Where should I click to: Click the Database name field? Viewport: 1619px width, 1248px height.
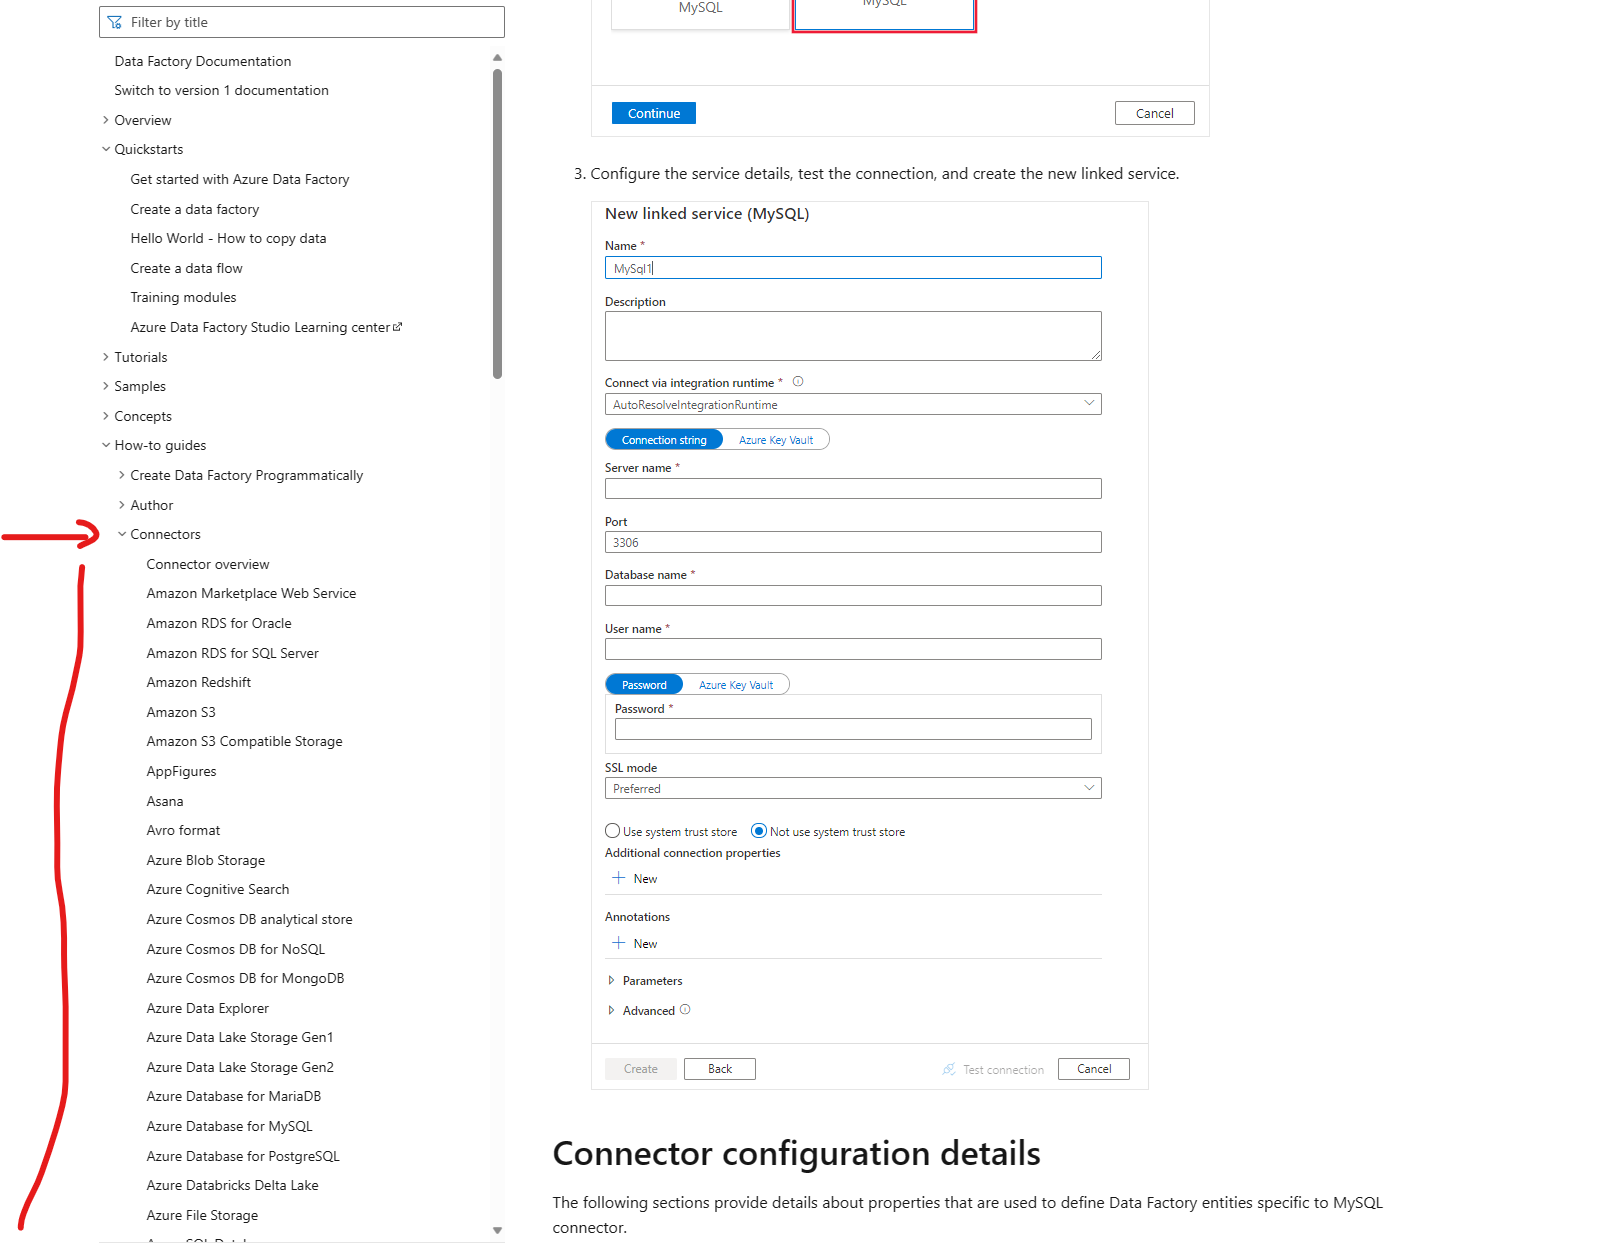tap(853, 595)
